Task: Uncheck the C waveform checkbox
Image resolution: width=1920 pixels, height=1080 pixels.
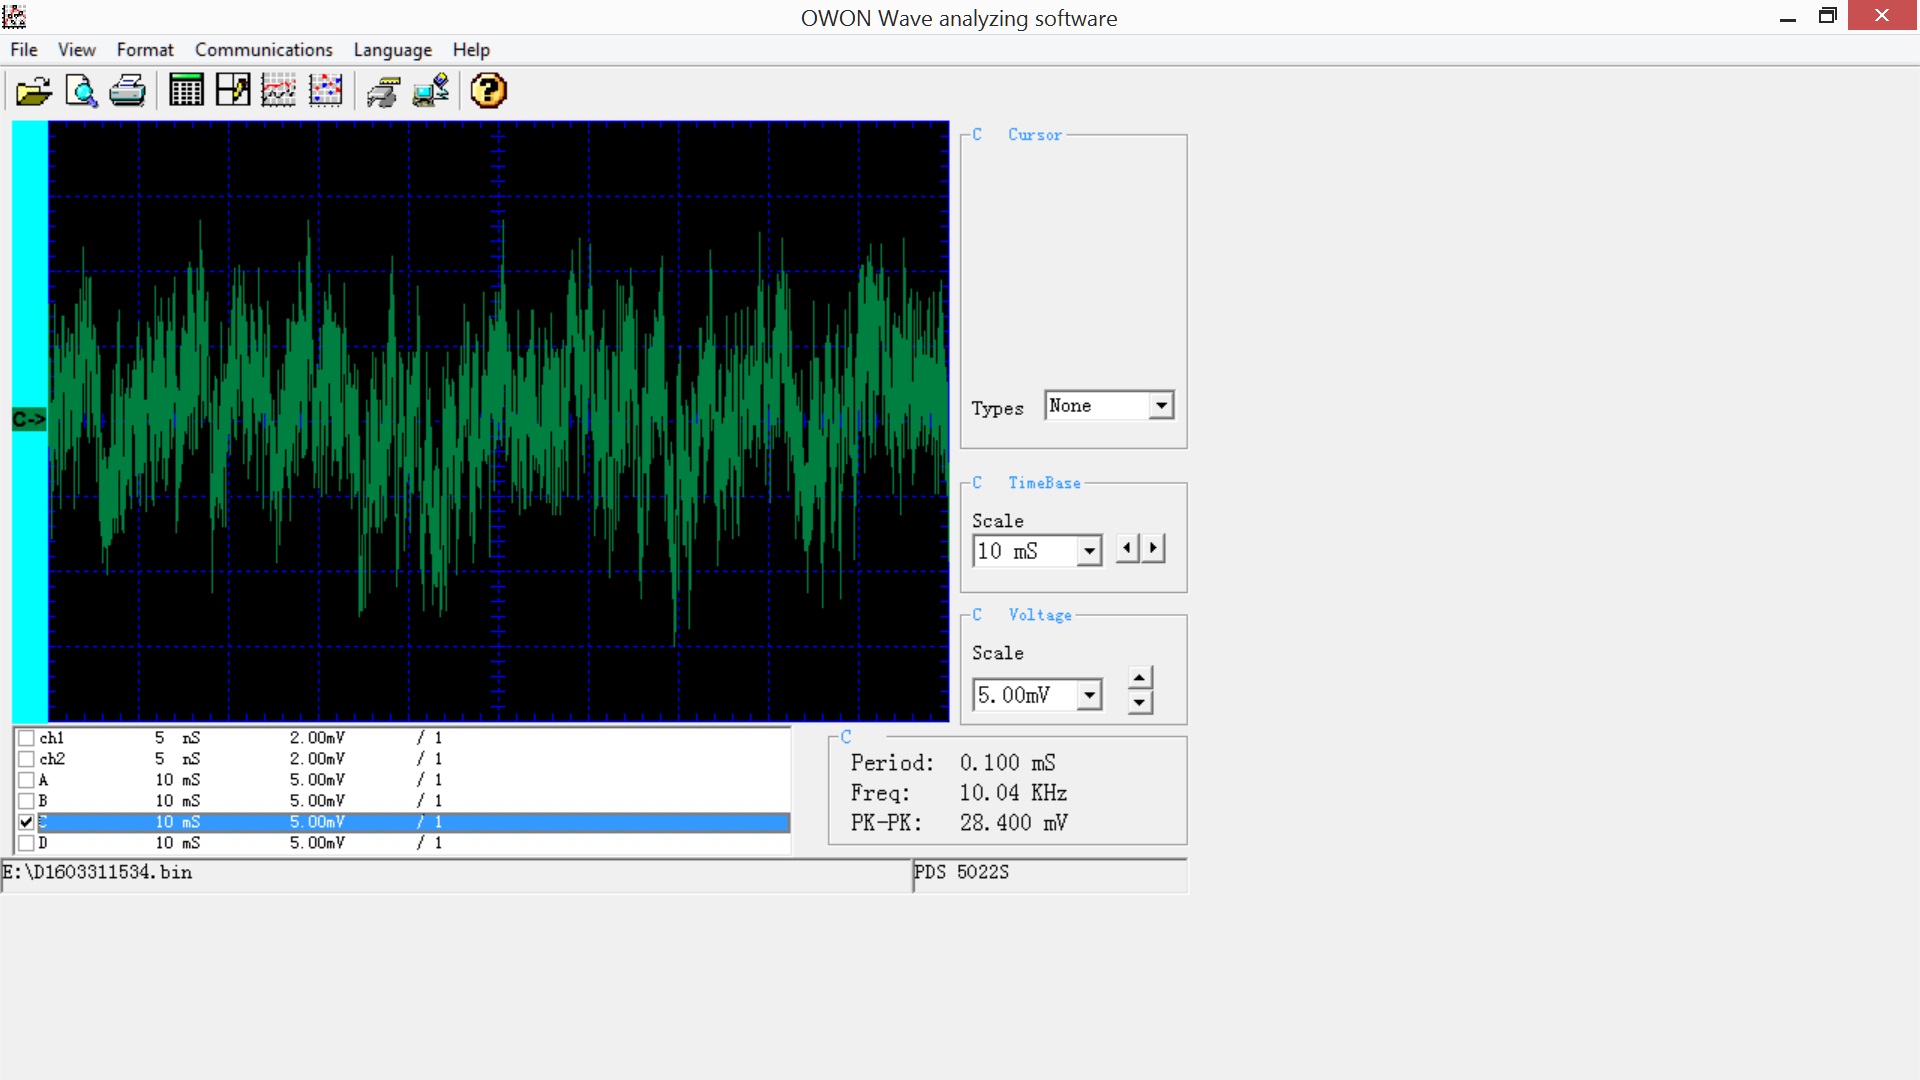Action: [x=27, y=822]
